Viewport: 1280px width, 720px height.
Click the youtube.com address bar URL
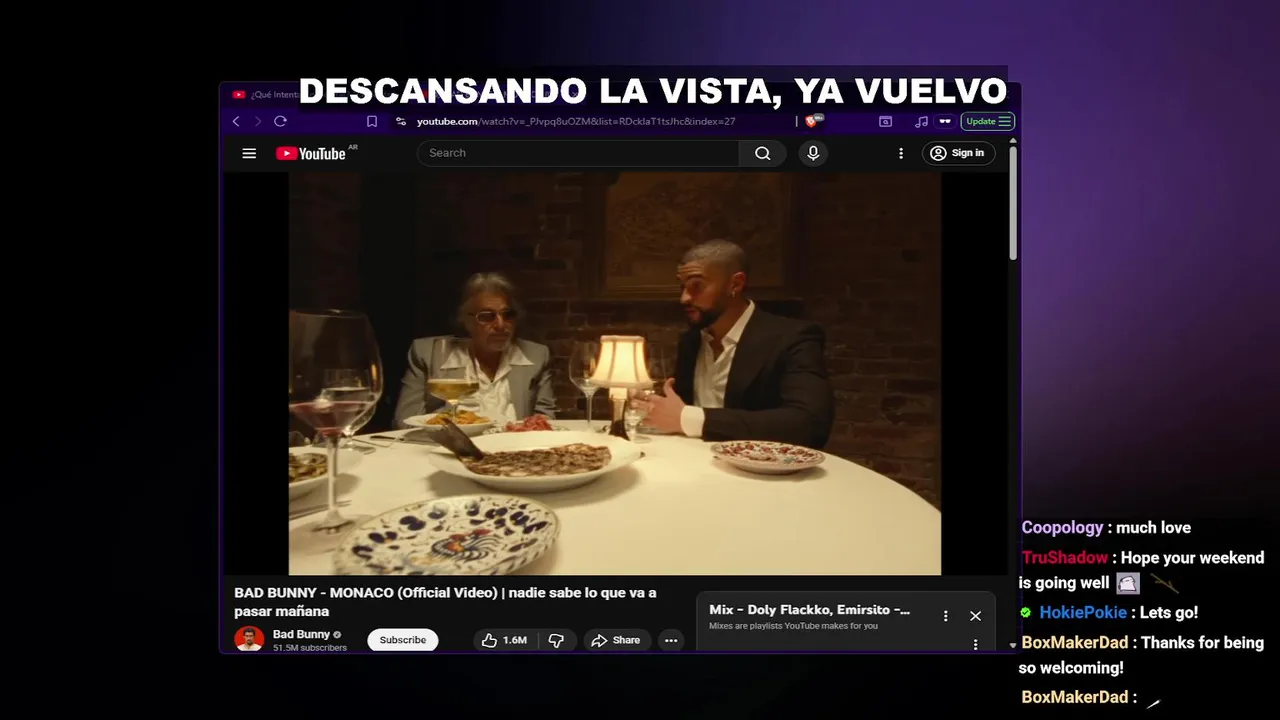click(x=576, y=121)
